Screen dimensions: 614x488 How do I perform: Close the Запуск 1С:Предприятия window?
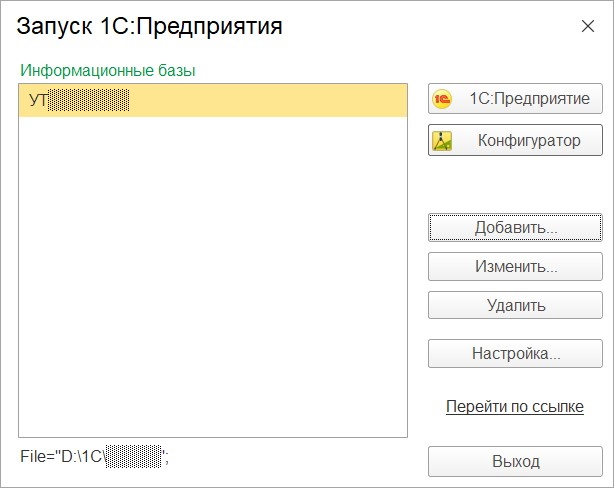pyautogui.click(x=588, y=26)
